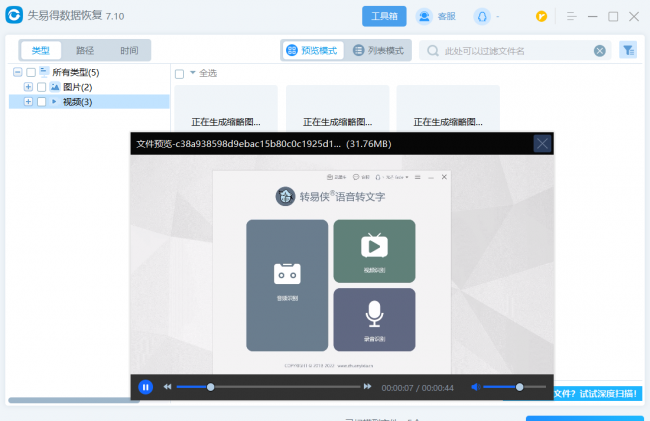Image resolution: width=650 pixels, height=421 pixels.
Task: Click the search magnifier icon
Action: [x=433, y=51]
